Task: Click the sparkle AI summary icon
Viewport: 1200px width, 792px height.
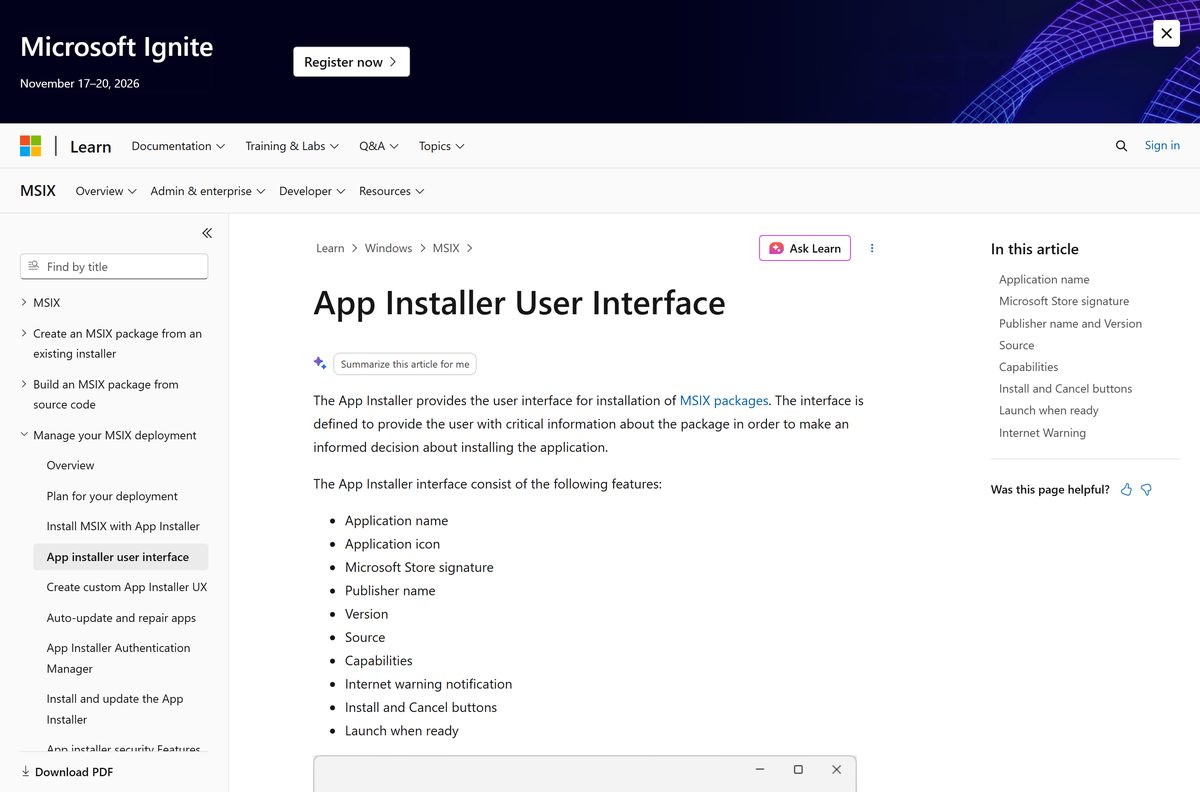Action: click(x=320, y=363)
